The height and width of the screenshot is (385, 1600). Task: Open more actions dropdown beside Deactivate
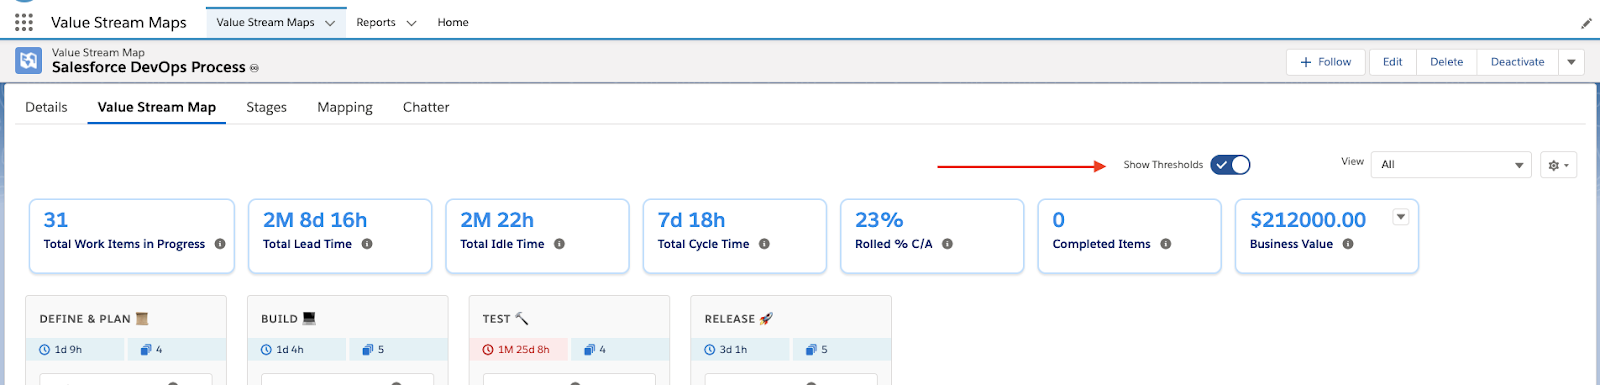[x=1571, y=62]
